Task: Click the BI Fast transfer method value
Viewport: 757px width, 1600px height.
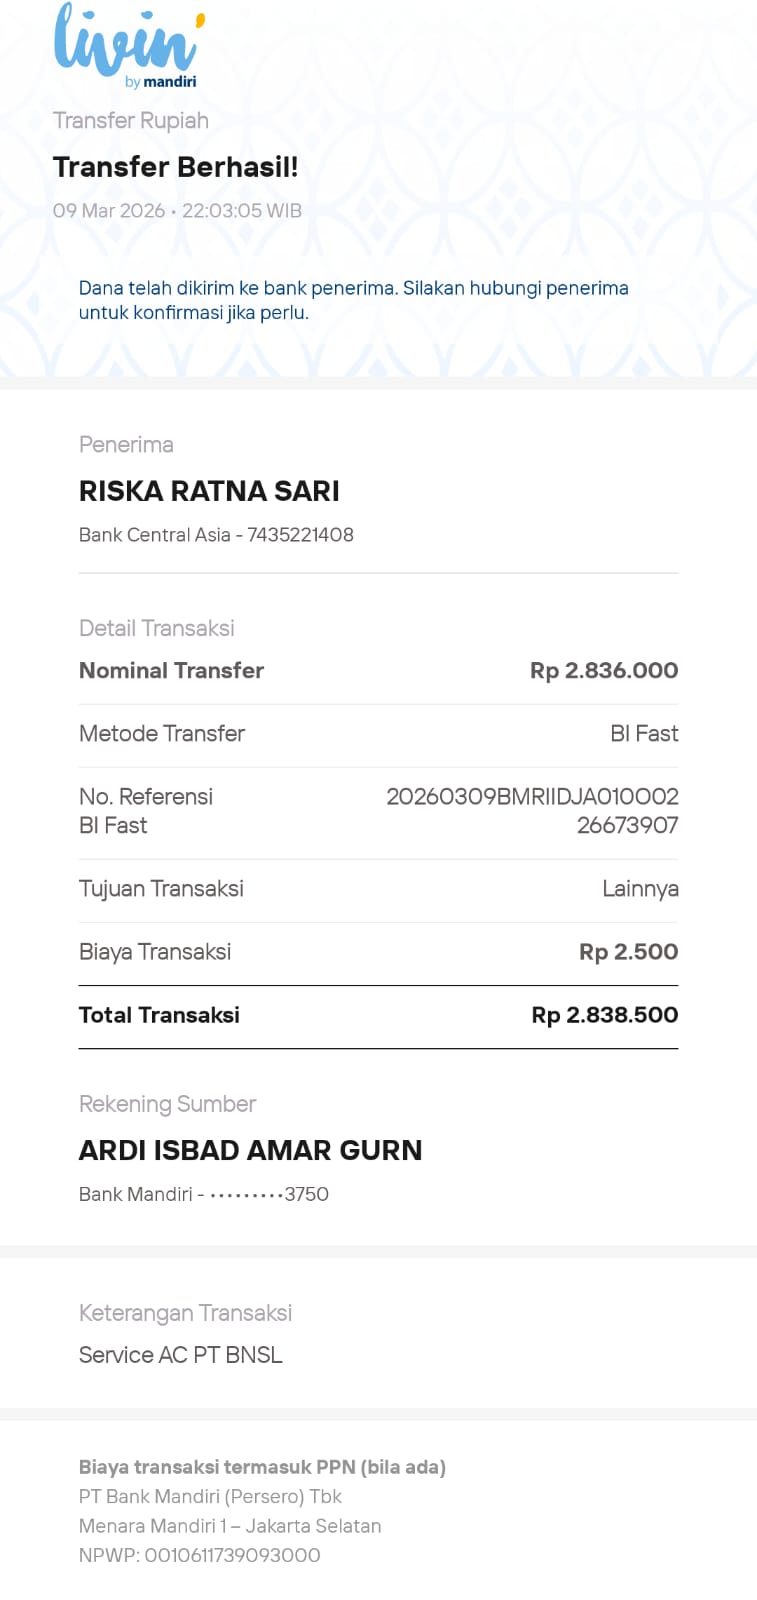Action: pos(644,734)
